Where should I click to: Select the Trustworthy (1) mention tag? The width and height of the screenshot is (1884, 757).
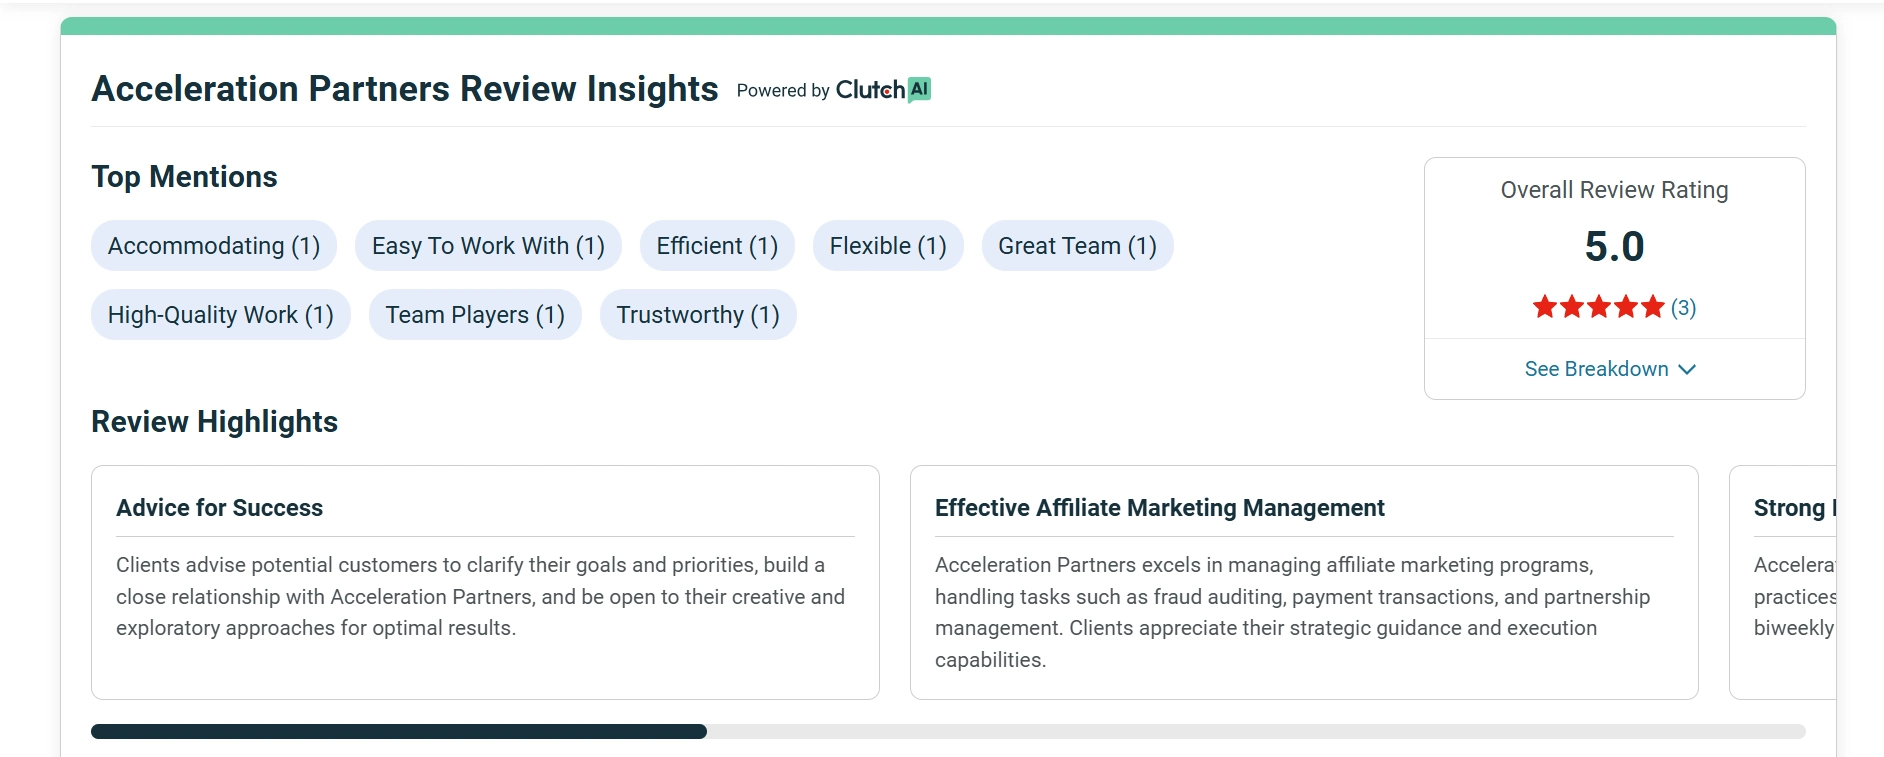[x=698, y=315]
